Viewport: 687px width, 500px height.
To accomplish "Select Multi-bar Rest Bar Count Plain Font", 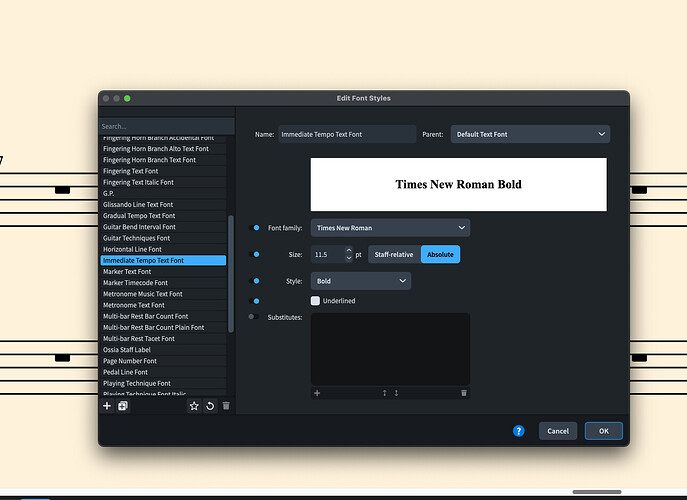I will 163,327.
